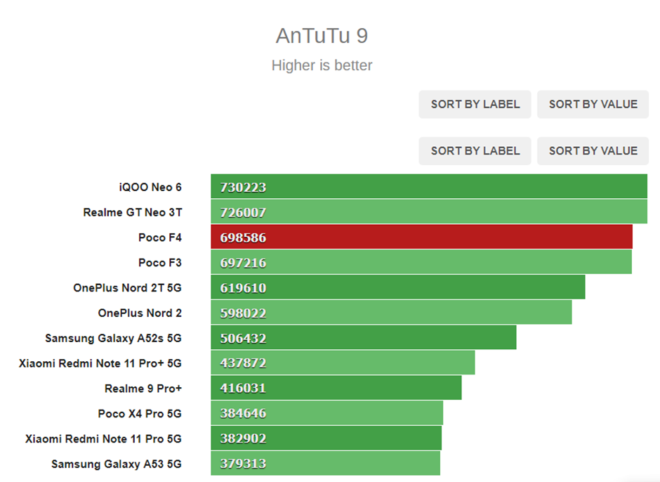Image resolution: width=660 pixels, height=482 pixels.
Task: Select the Xiaomi Redmi Note 11 Pro+ 5G label
Action: pos(100,363)
